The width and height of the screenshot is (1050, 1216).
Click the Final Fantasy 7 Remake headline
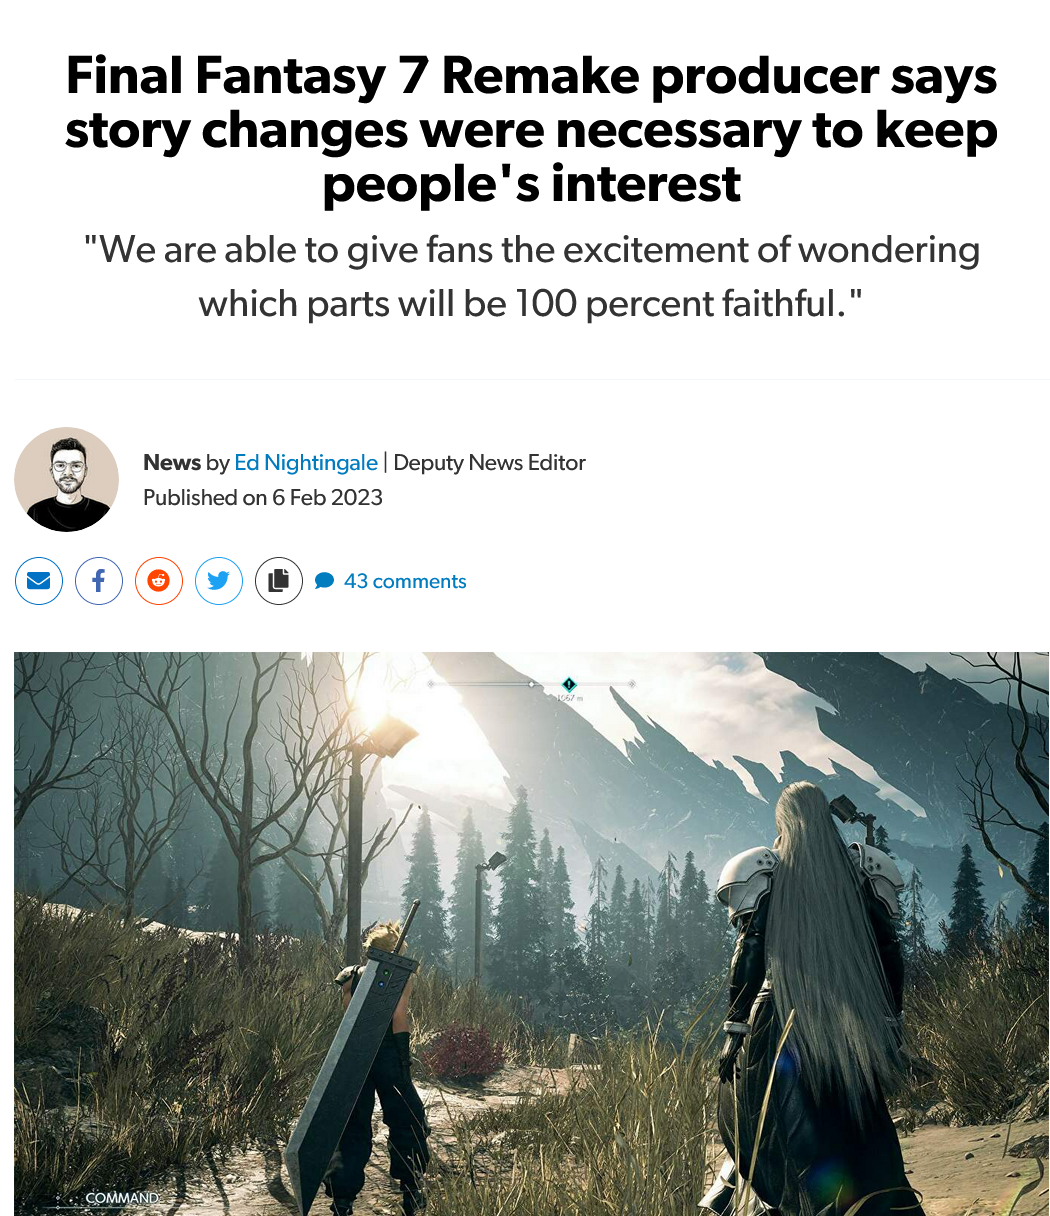pyautogui.click(x=531, y=130)
